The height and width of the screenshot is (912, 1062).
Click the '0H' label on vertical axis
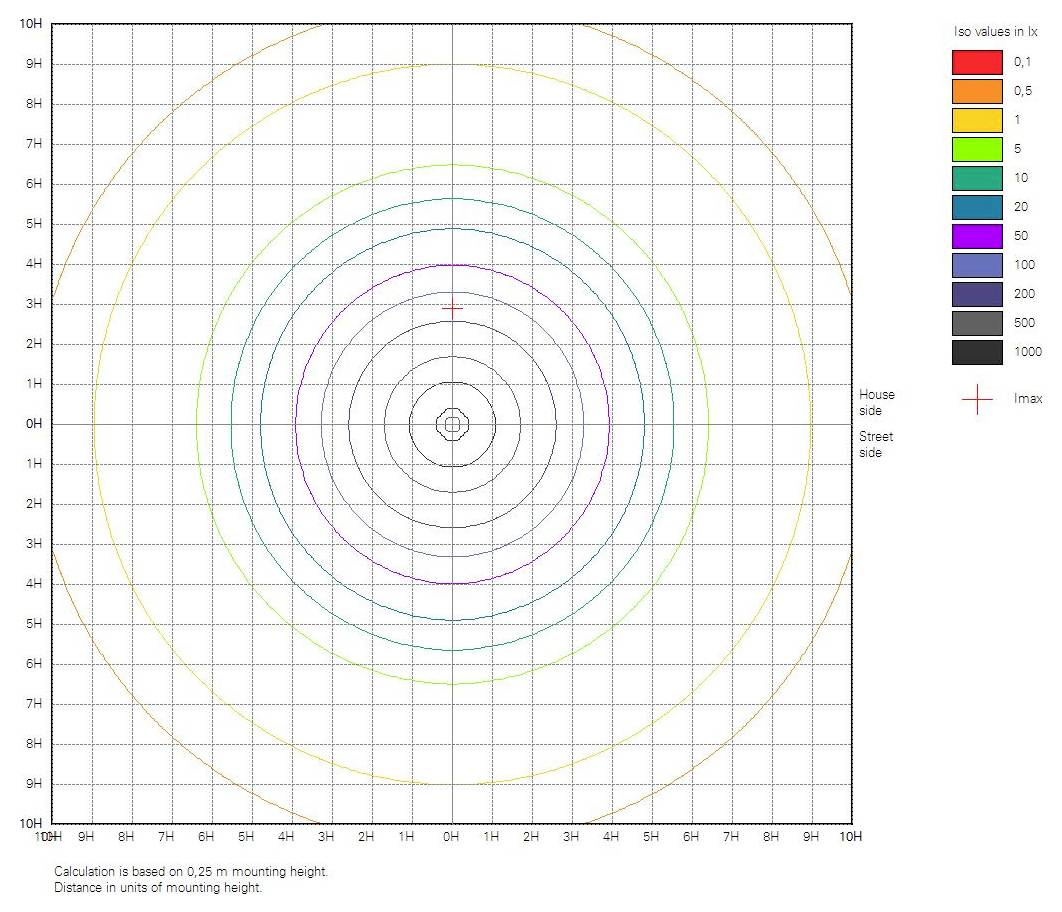pos(34,424)
